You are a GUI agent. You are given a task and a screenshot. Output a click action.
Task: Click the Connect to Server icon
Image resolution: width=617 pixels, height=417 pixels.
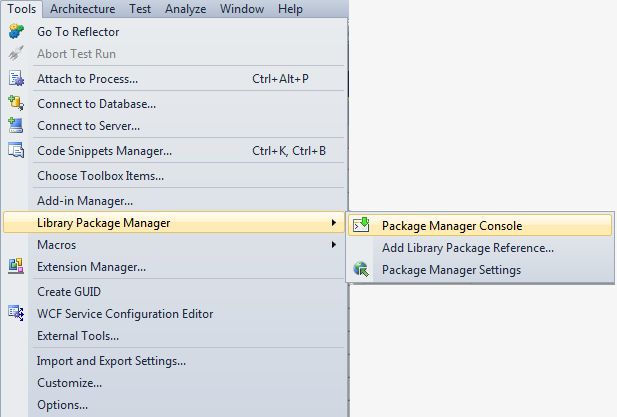coord(16,126)
